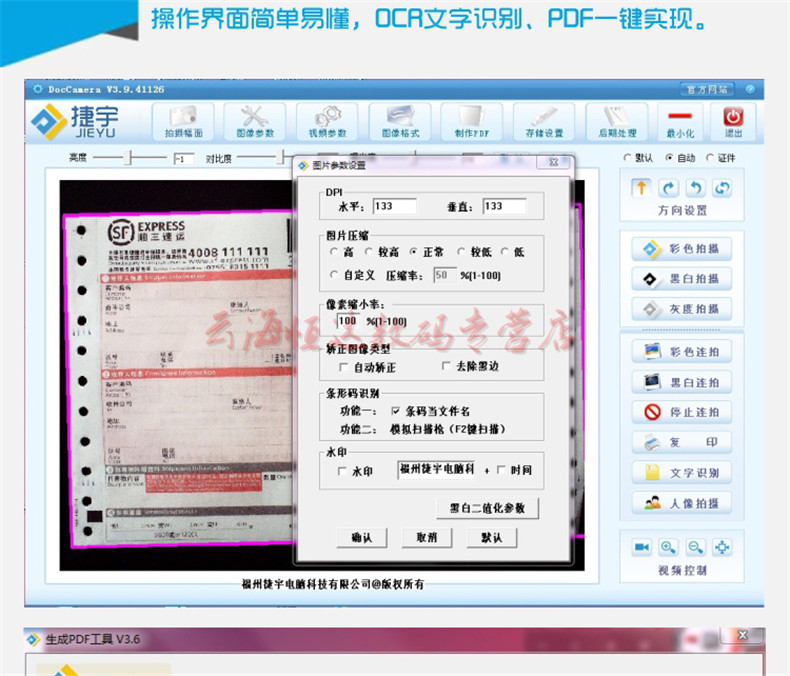
Task: Click the 180-degree flip rotation icon
Action: 722,188
